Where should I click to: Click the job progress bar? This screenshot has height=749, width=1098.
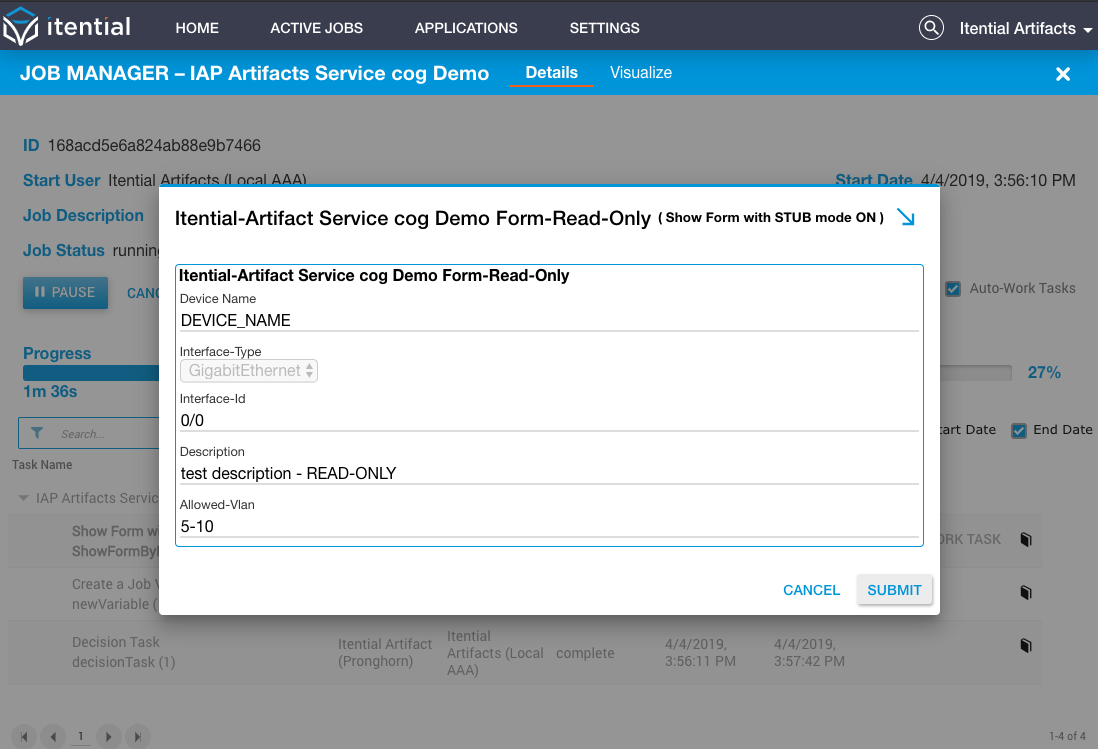(517, 372)
